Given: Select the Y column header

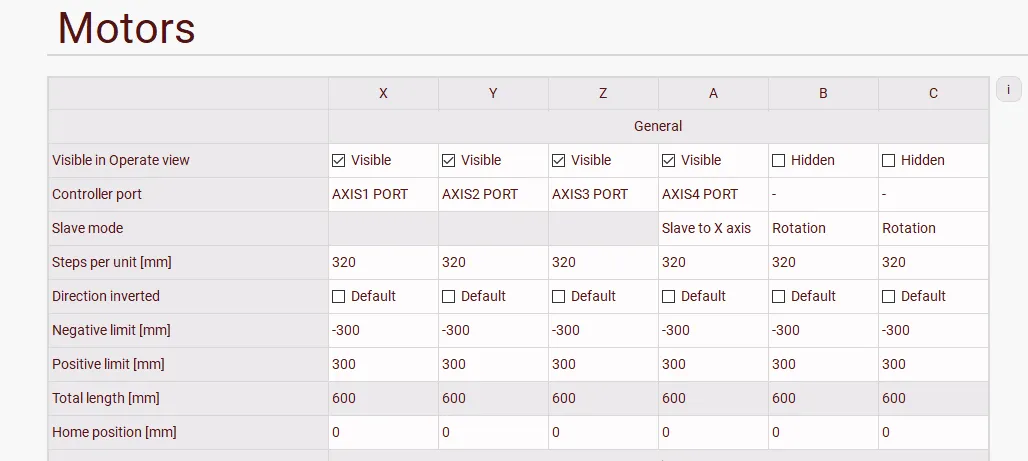Looking at the screenshot, I should click(494, 93).
